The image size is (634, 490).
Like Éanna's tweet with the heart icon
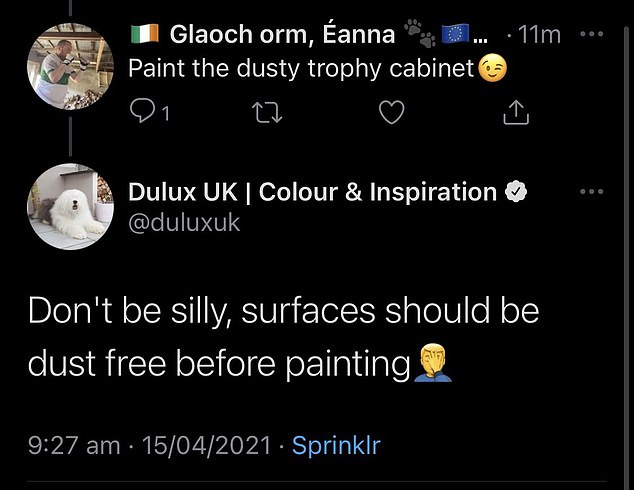(x=391, y=112)
